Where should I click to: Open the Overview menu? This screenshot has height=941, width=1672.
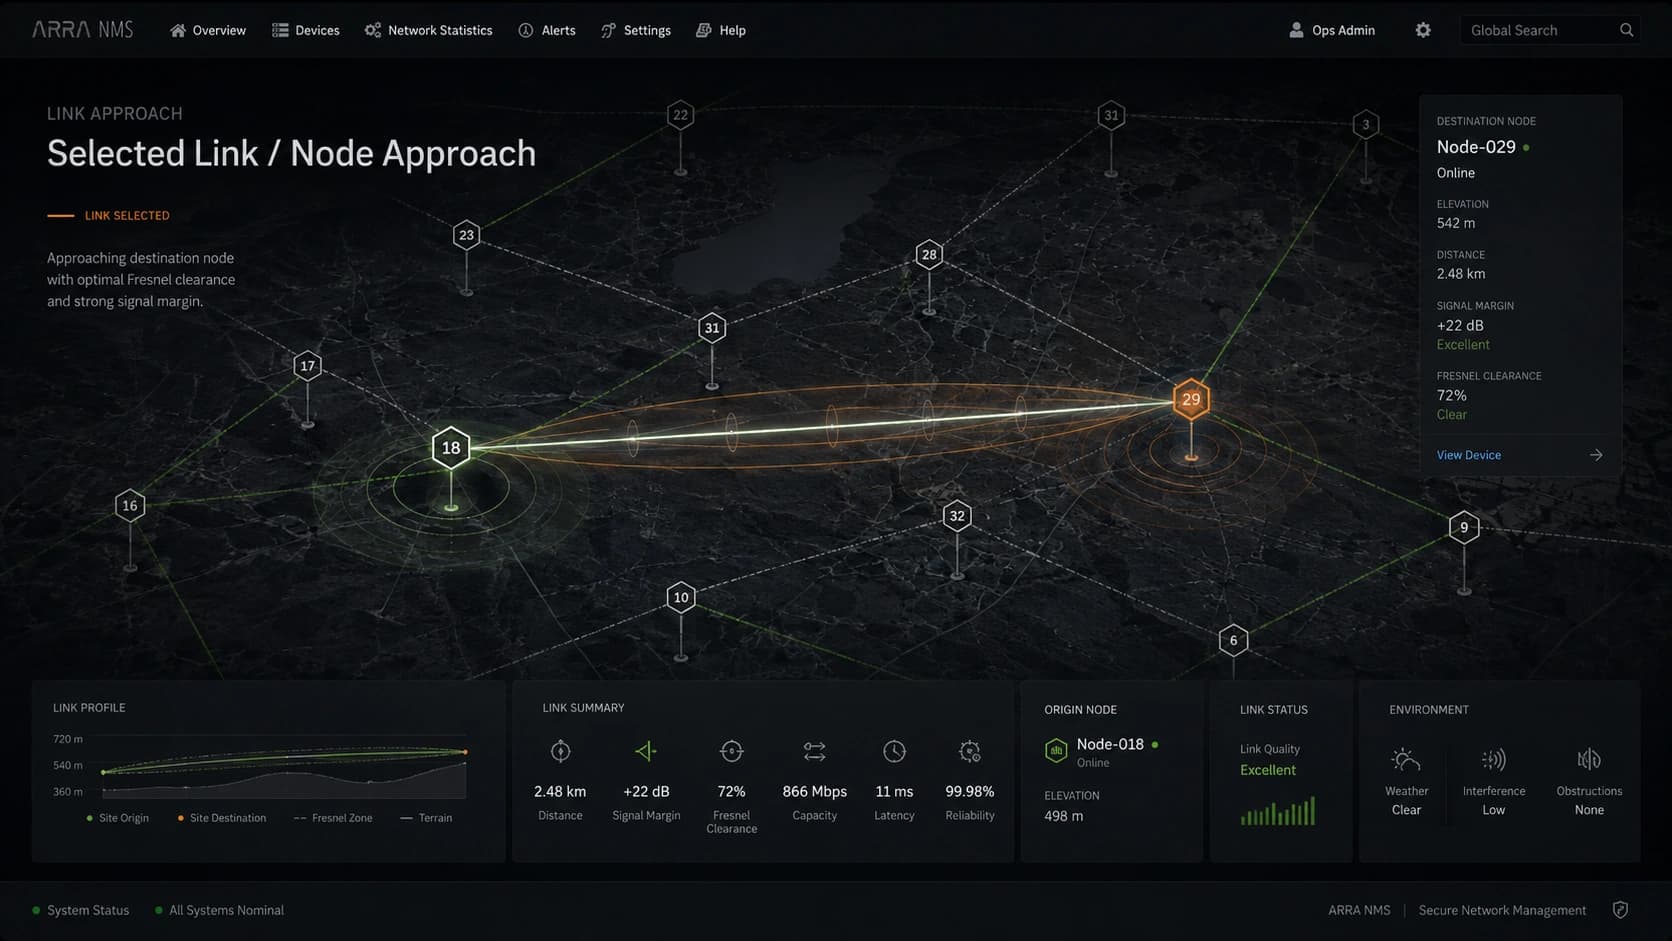pos(207,30)
